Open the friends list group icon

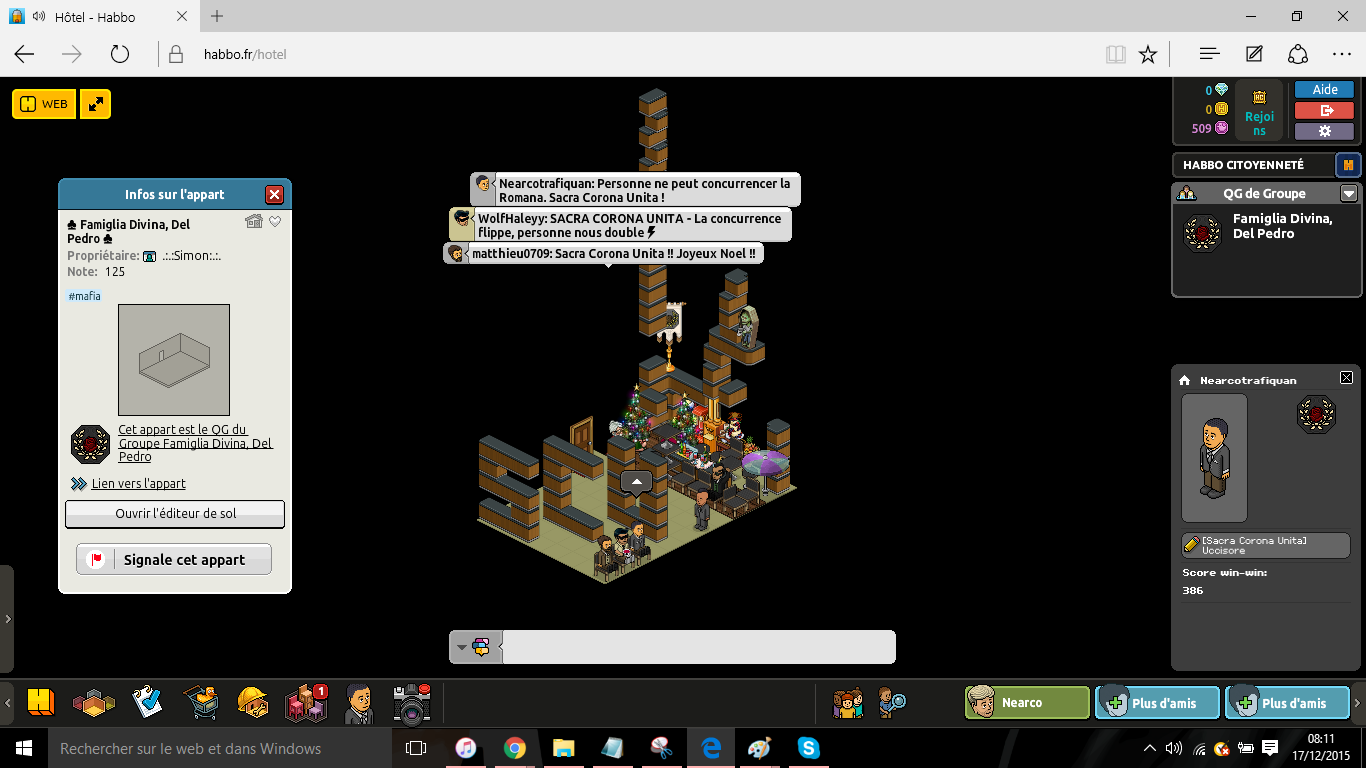(848, 703)
